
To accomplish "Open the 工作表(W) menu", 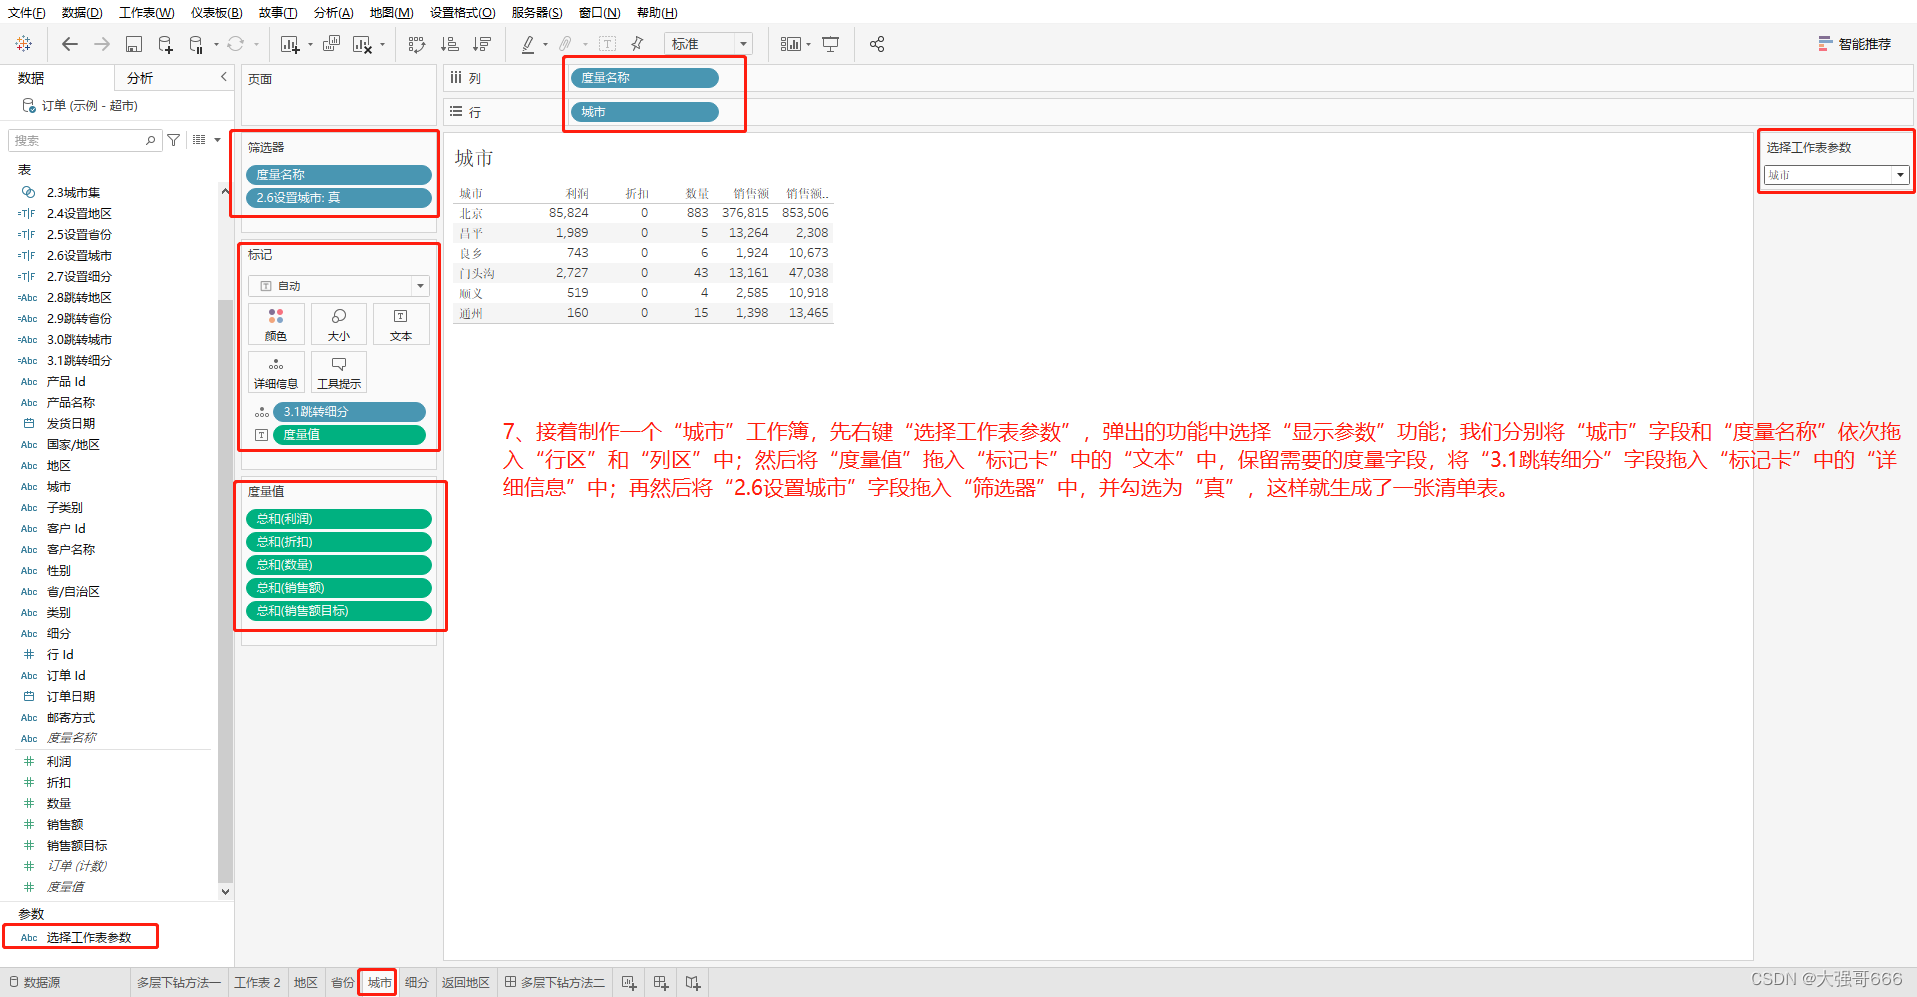I will [x=147, y=13].
